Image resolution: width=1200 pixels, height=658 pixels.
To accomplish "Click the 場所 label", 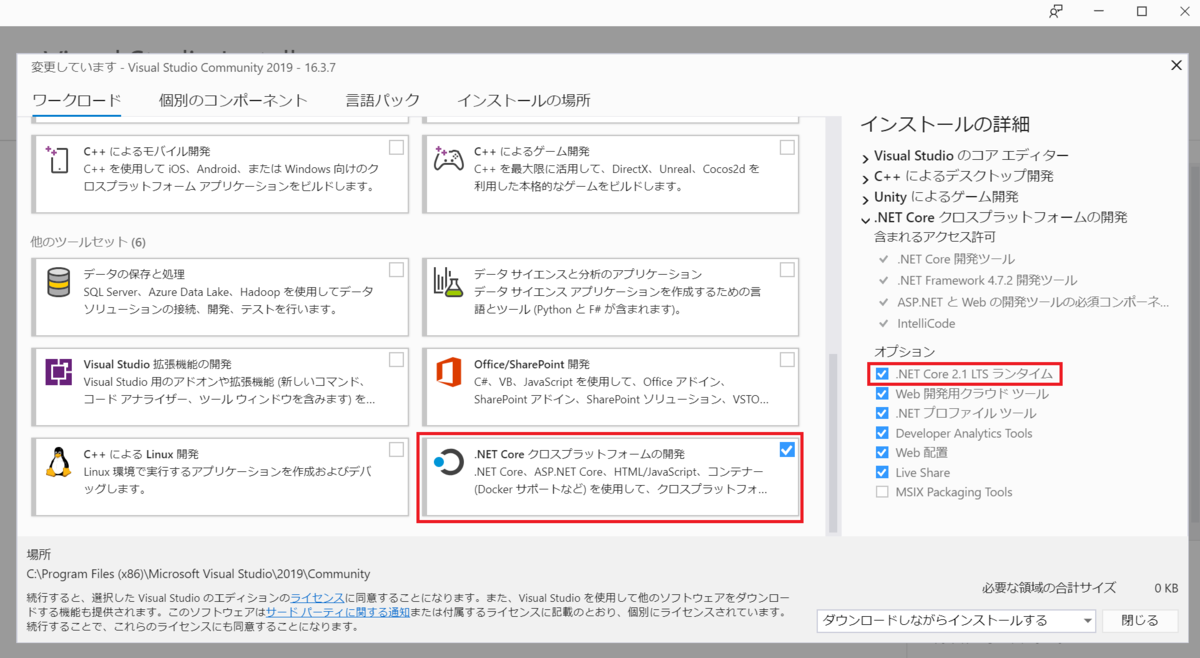I will point(39,554).
